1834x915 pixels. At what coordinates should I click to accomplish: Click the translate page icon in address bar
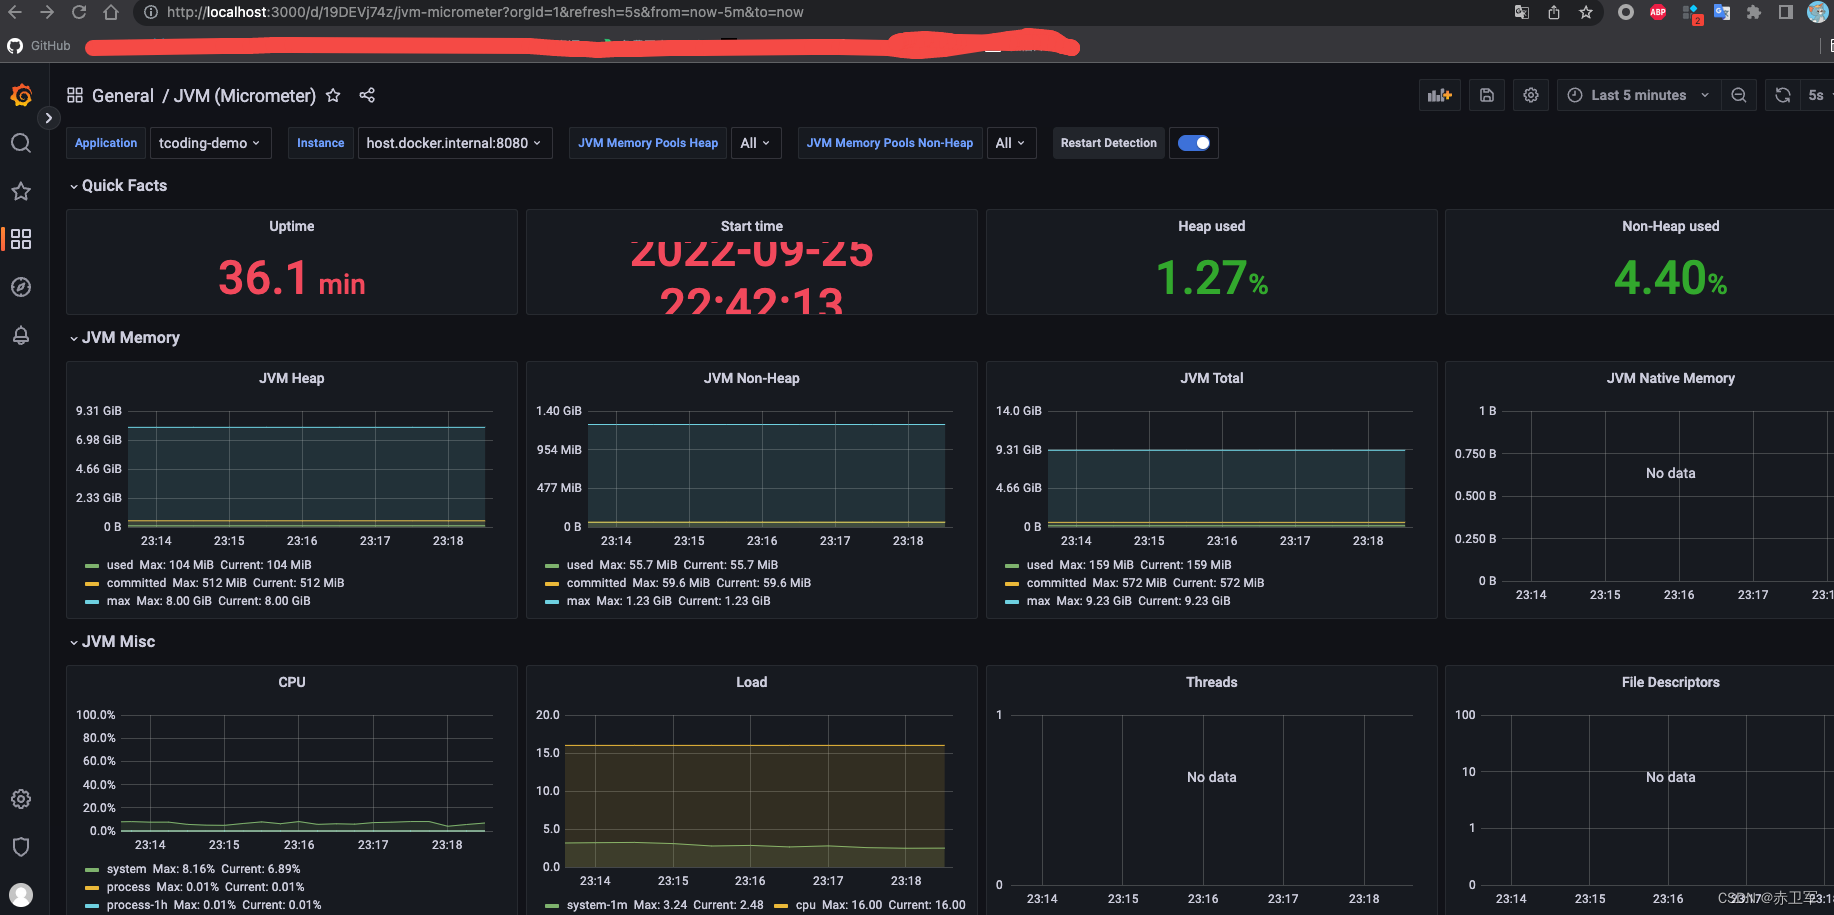(1522, 12)
